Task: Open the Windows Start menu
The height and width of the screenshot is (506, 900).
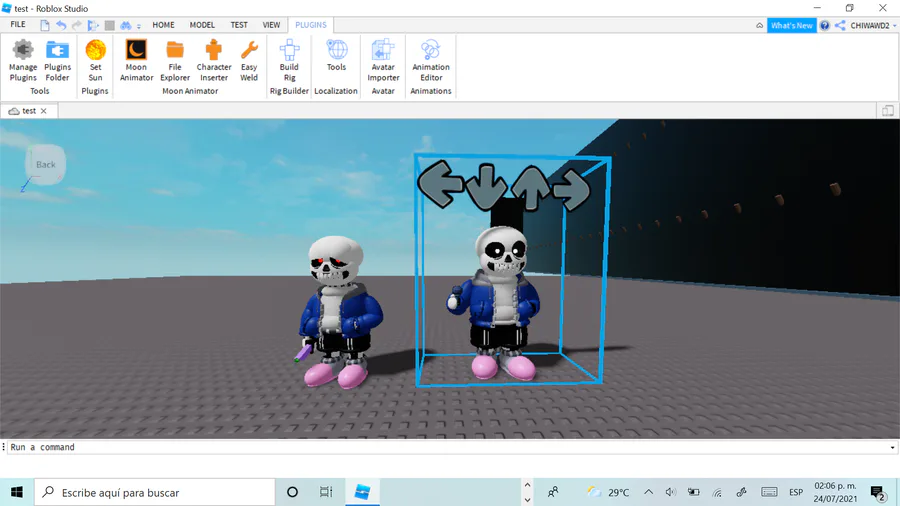Action: click(17, 492)
